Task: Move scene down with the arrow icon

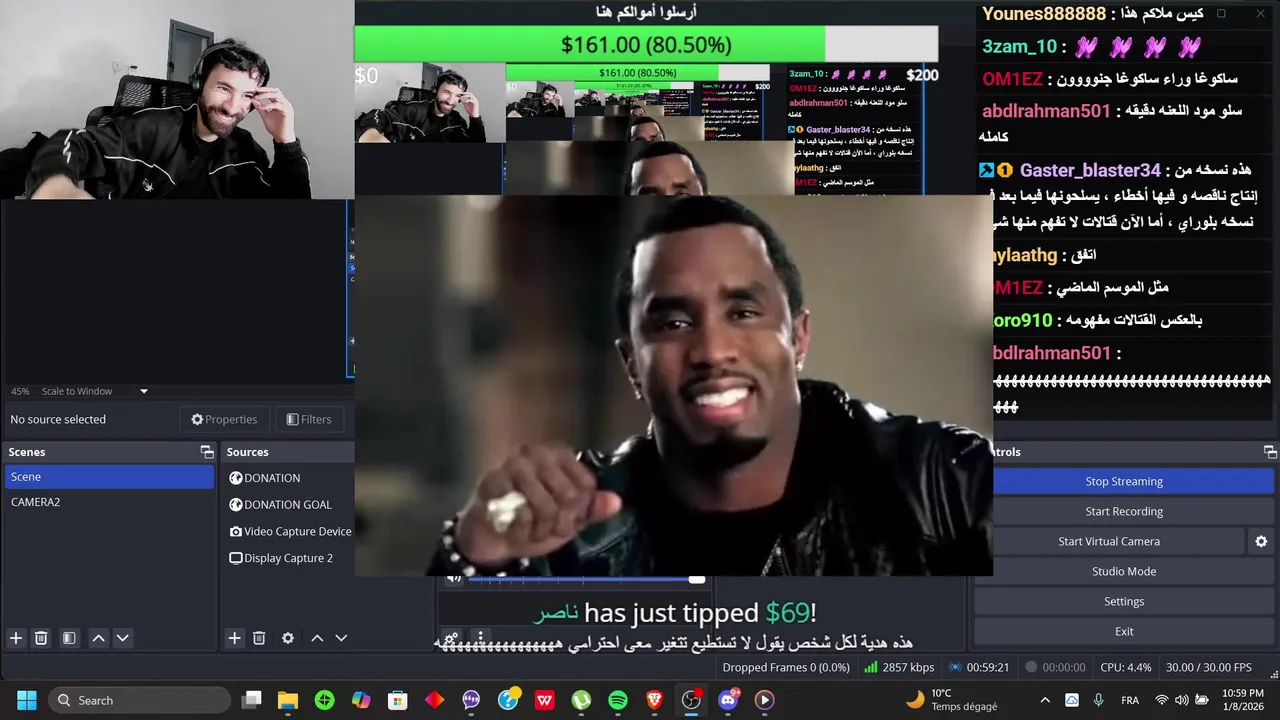Action: click(x=122, y=638)
